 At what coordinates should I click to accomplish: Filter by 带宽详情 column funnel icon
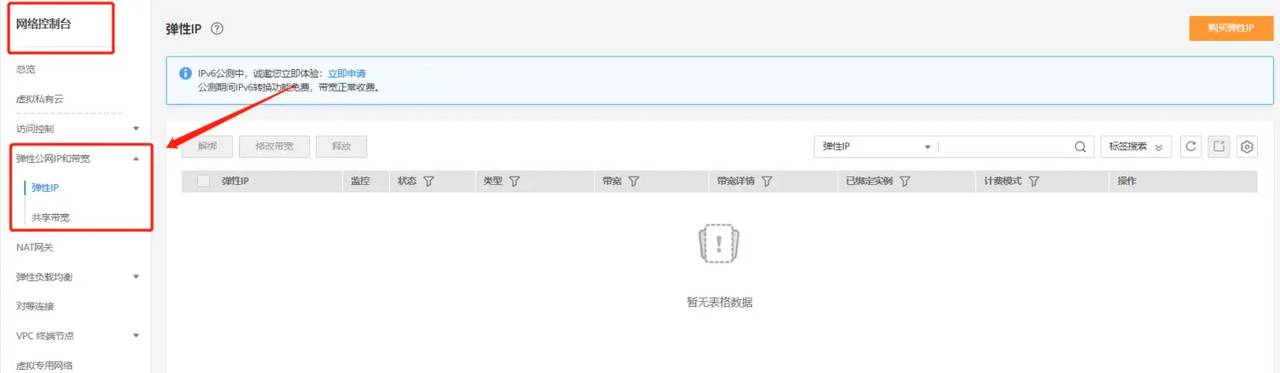[767, 182]
